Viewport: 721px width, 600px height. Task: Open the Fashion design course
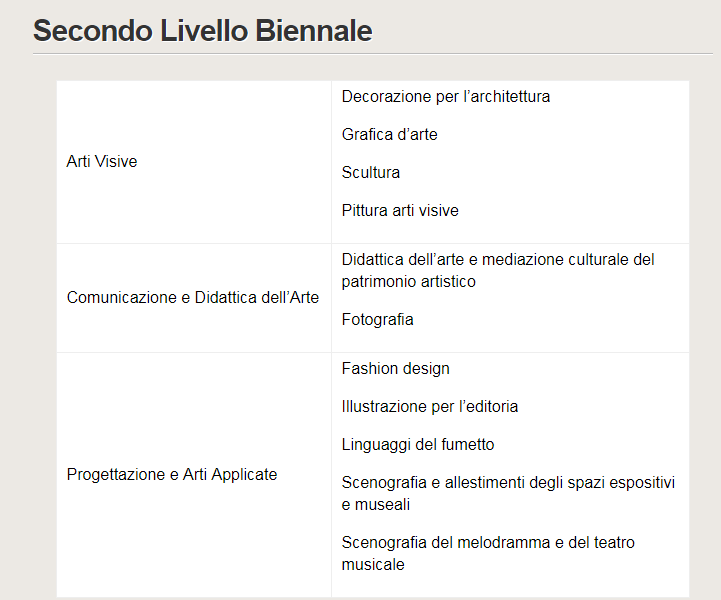pos(395,369)
